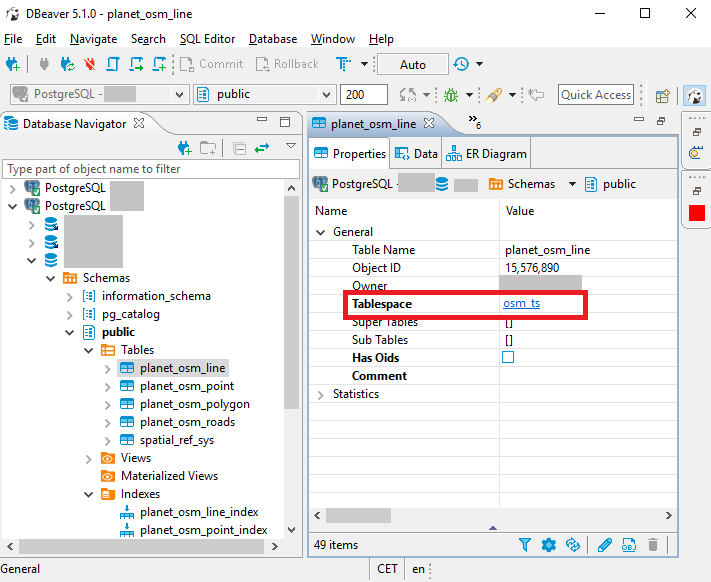Switch to the ER Diagram tab

pos(486,154)
